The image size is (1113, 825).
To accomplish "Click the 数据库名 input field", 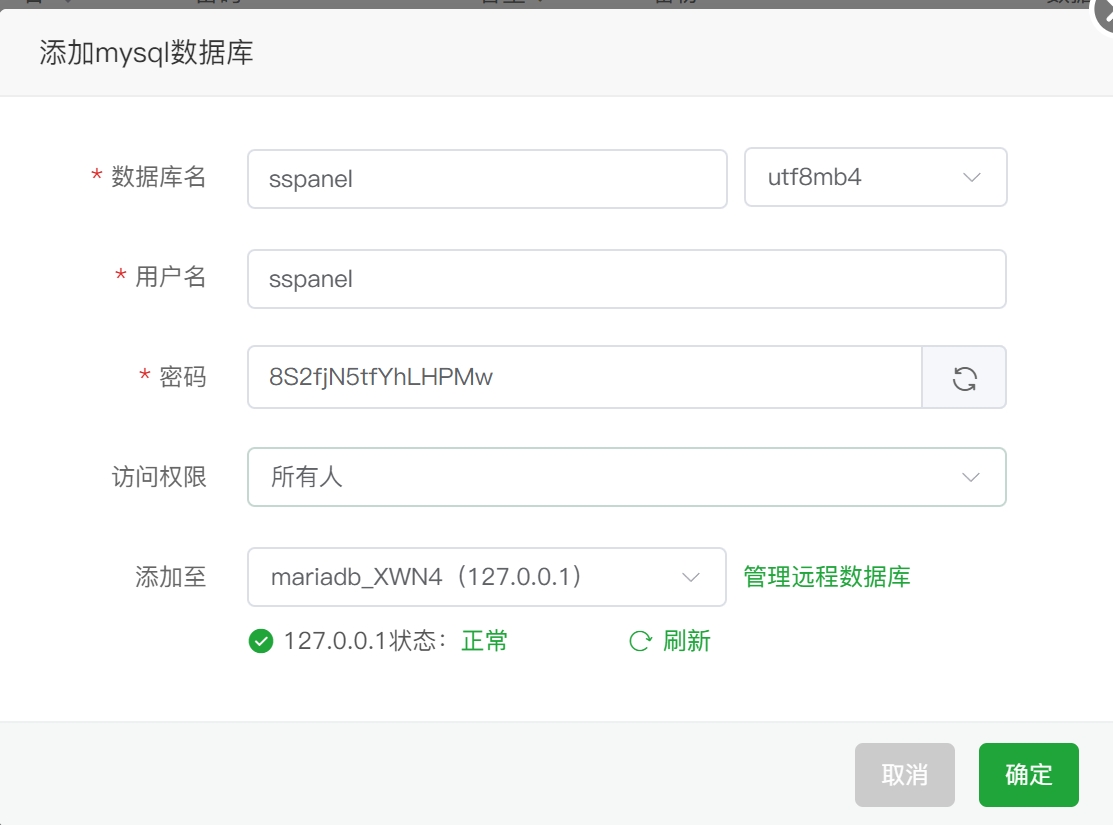I will pyautogui.click(x=487, y=179).
